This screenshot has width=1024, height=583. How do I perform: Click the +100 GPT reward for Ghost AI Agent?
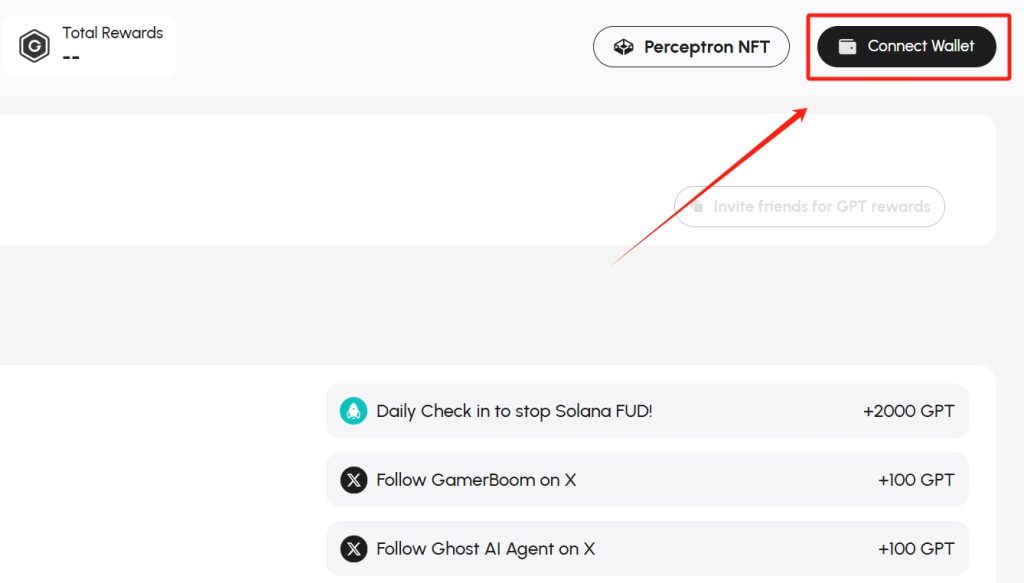point(916,548)
